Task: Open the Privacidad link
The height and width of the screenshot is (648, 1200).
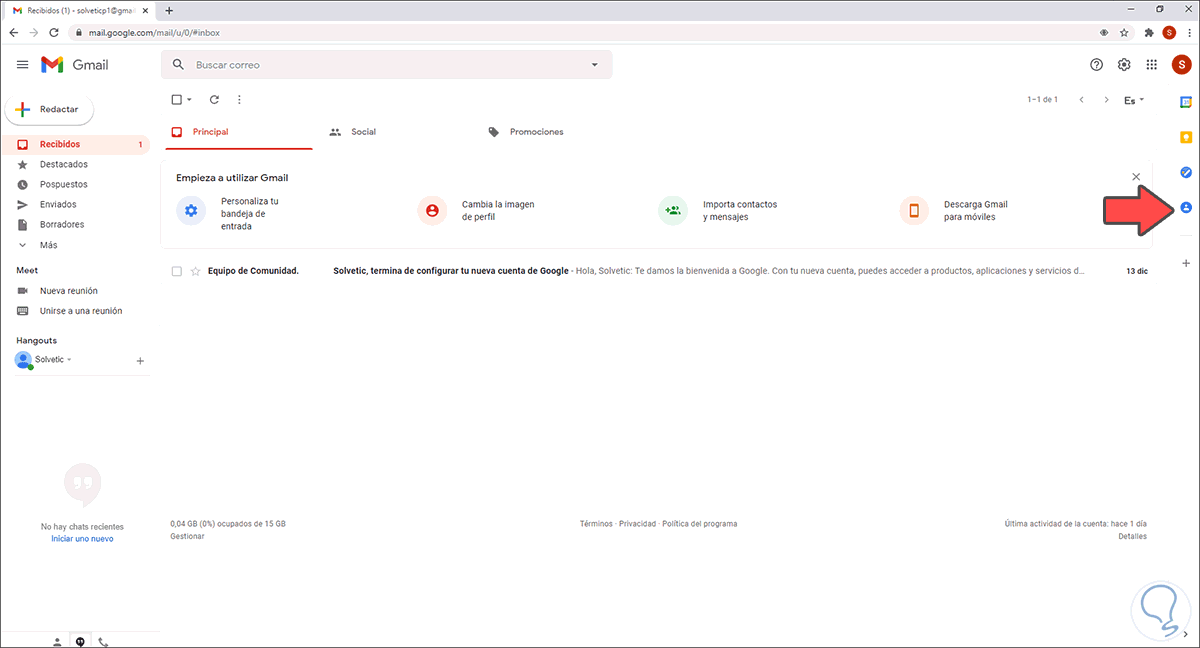Action: click(x=638, y=524)
